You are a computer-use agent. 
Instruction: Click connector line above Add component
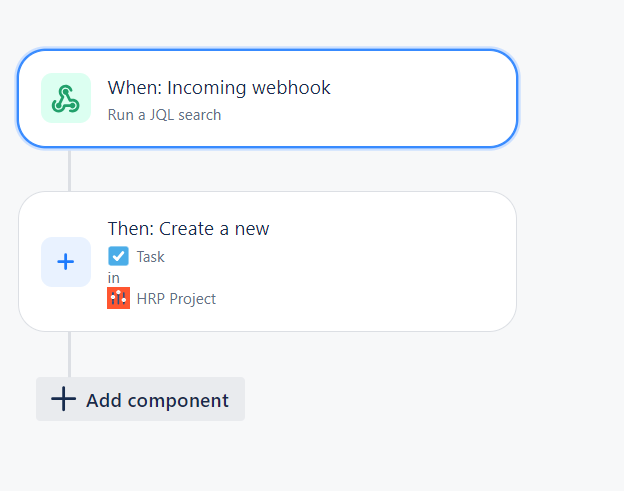pyautogui.click(x=70, y=355)
